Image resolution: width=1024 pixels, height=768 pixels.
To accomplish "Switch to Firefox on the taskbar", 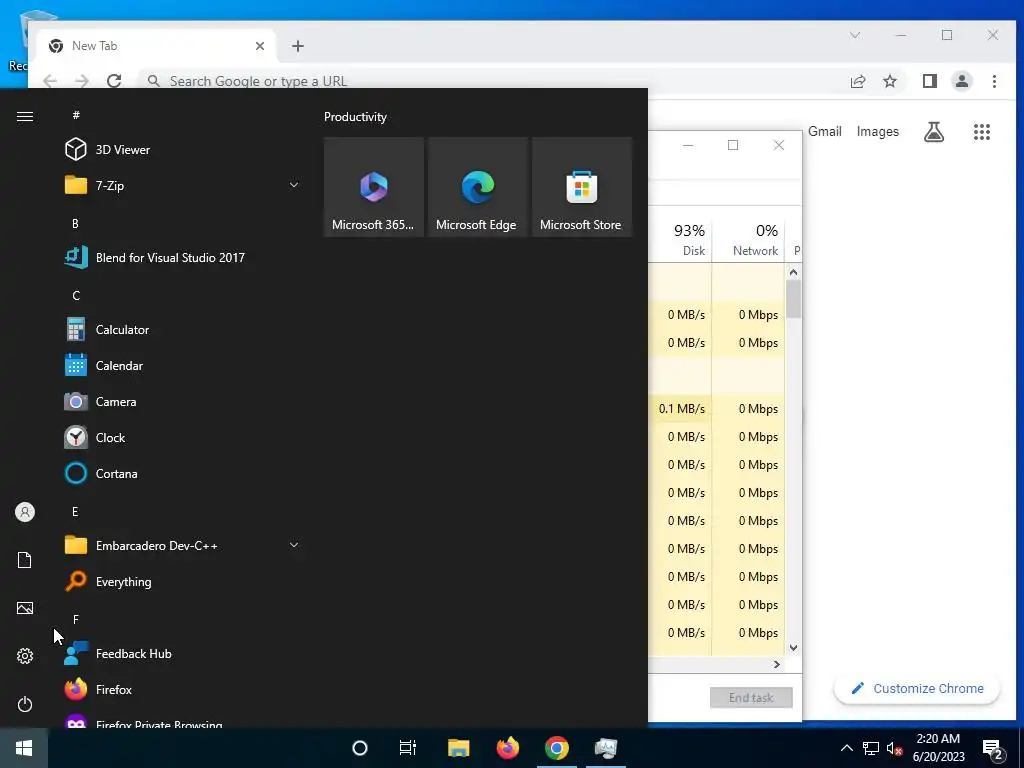I will pyautogui.click(x=507, y=748).
